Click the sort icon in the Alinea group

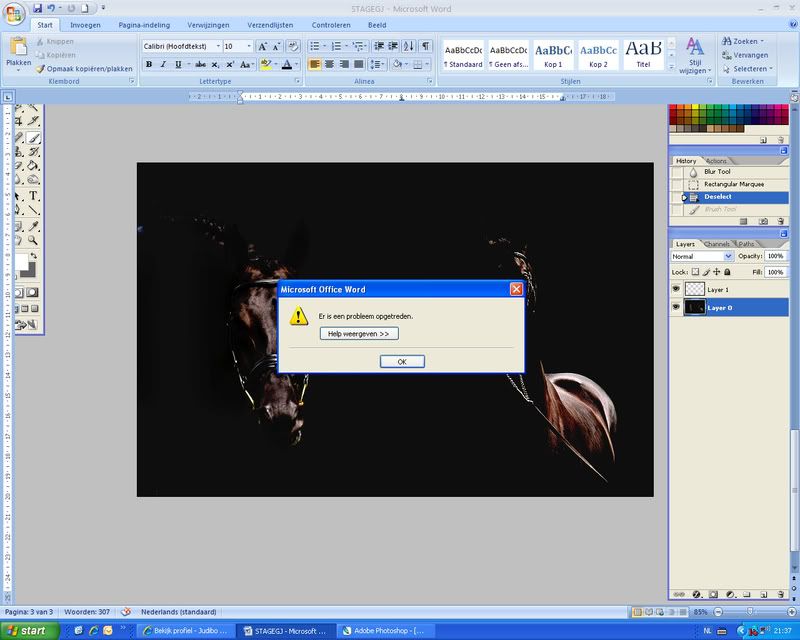click(x=409, y=46)
